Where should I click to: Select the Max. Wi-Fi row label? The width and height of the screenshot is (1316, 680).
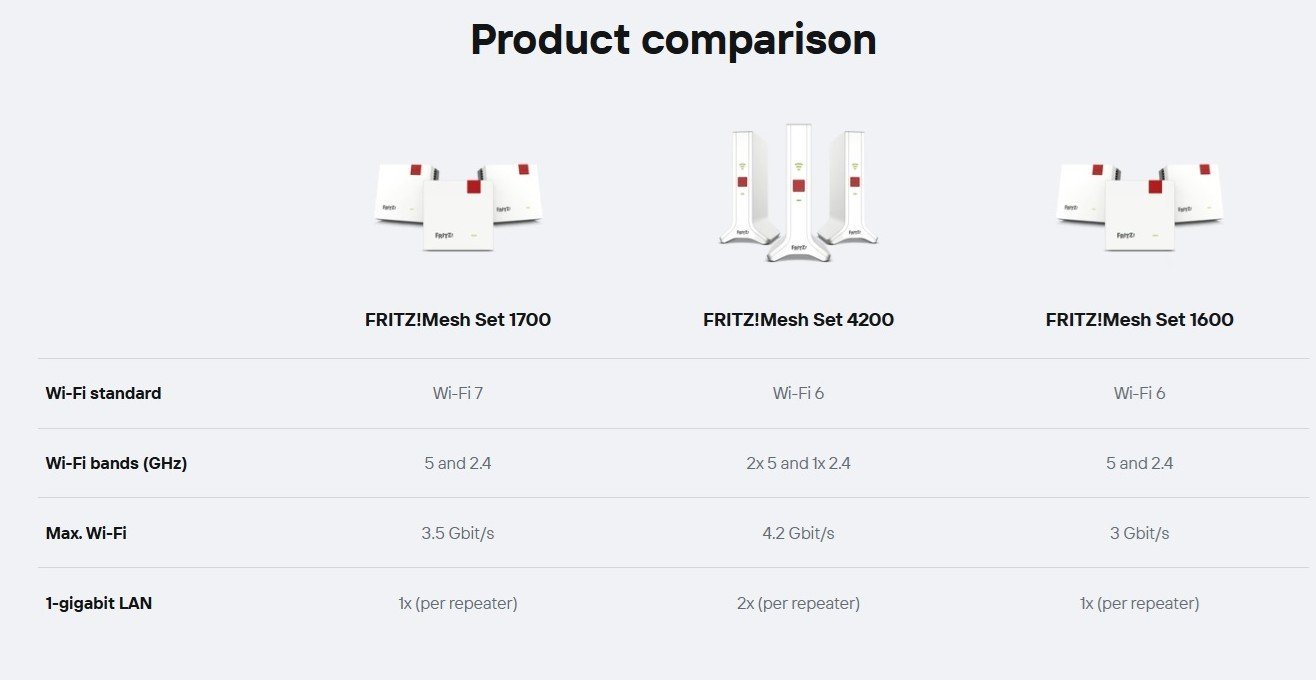86,533
